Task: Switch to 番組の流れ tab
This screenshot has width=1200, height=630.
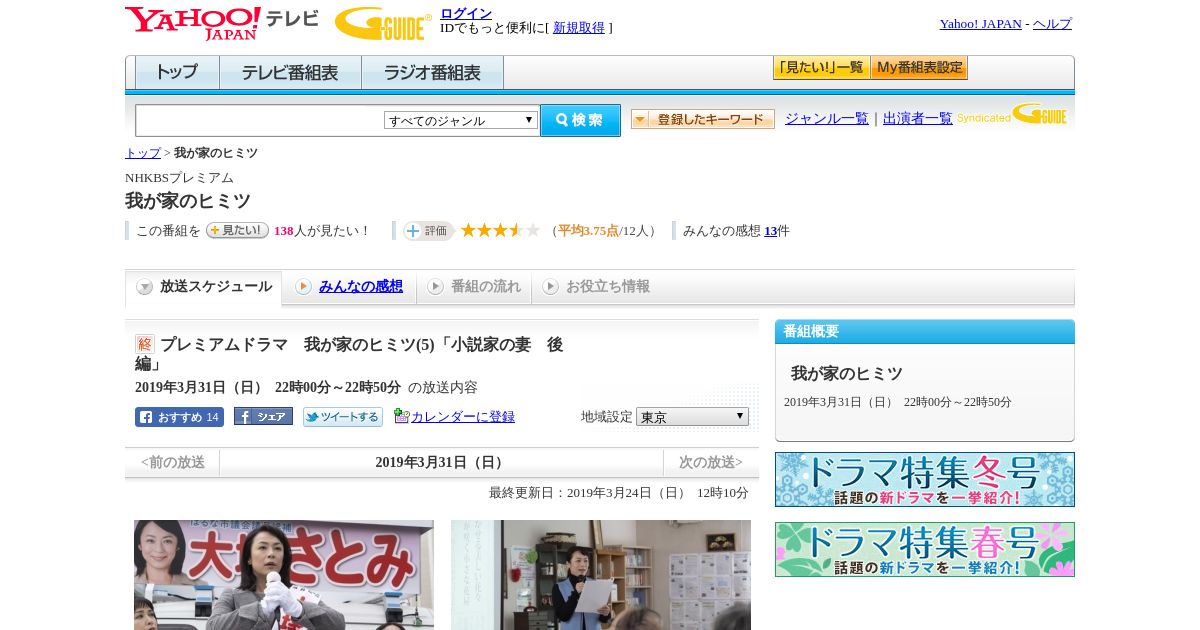Action: [x=474, y=287]
